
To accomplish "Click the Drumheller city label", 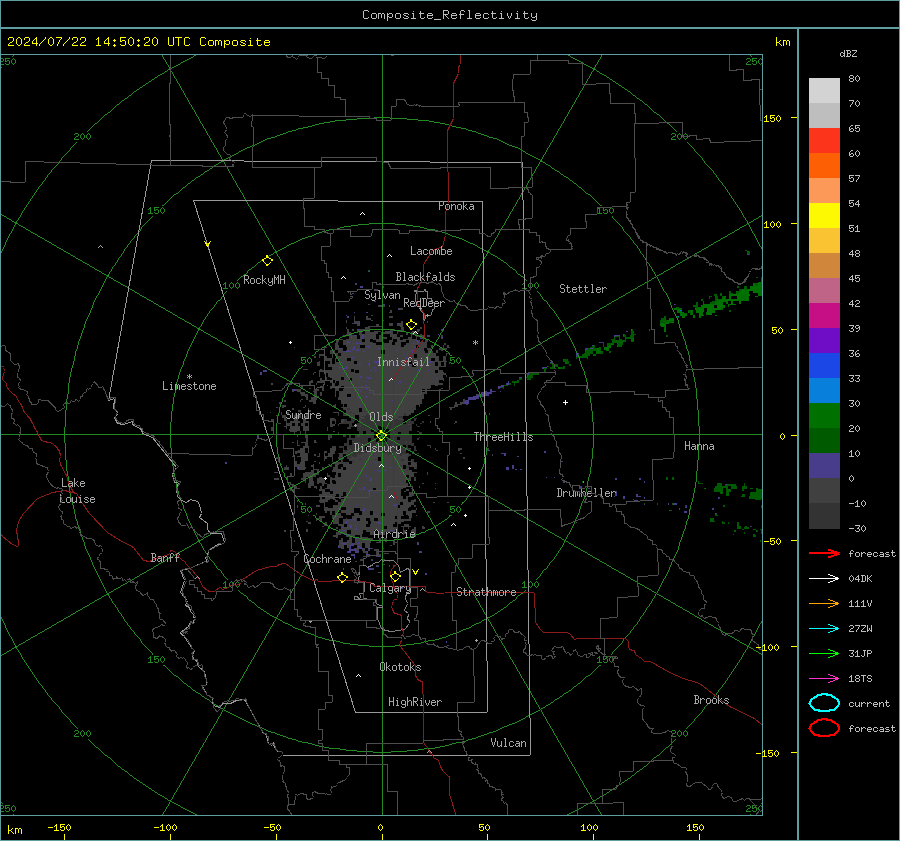I will [x=586, y=493].
